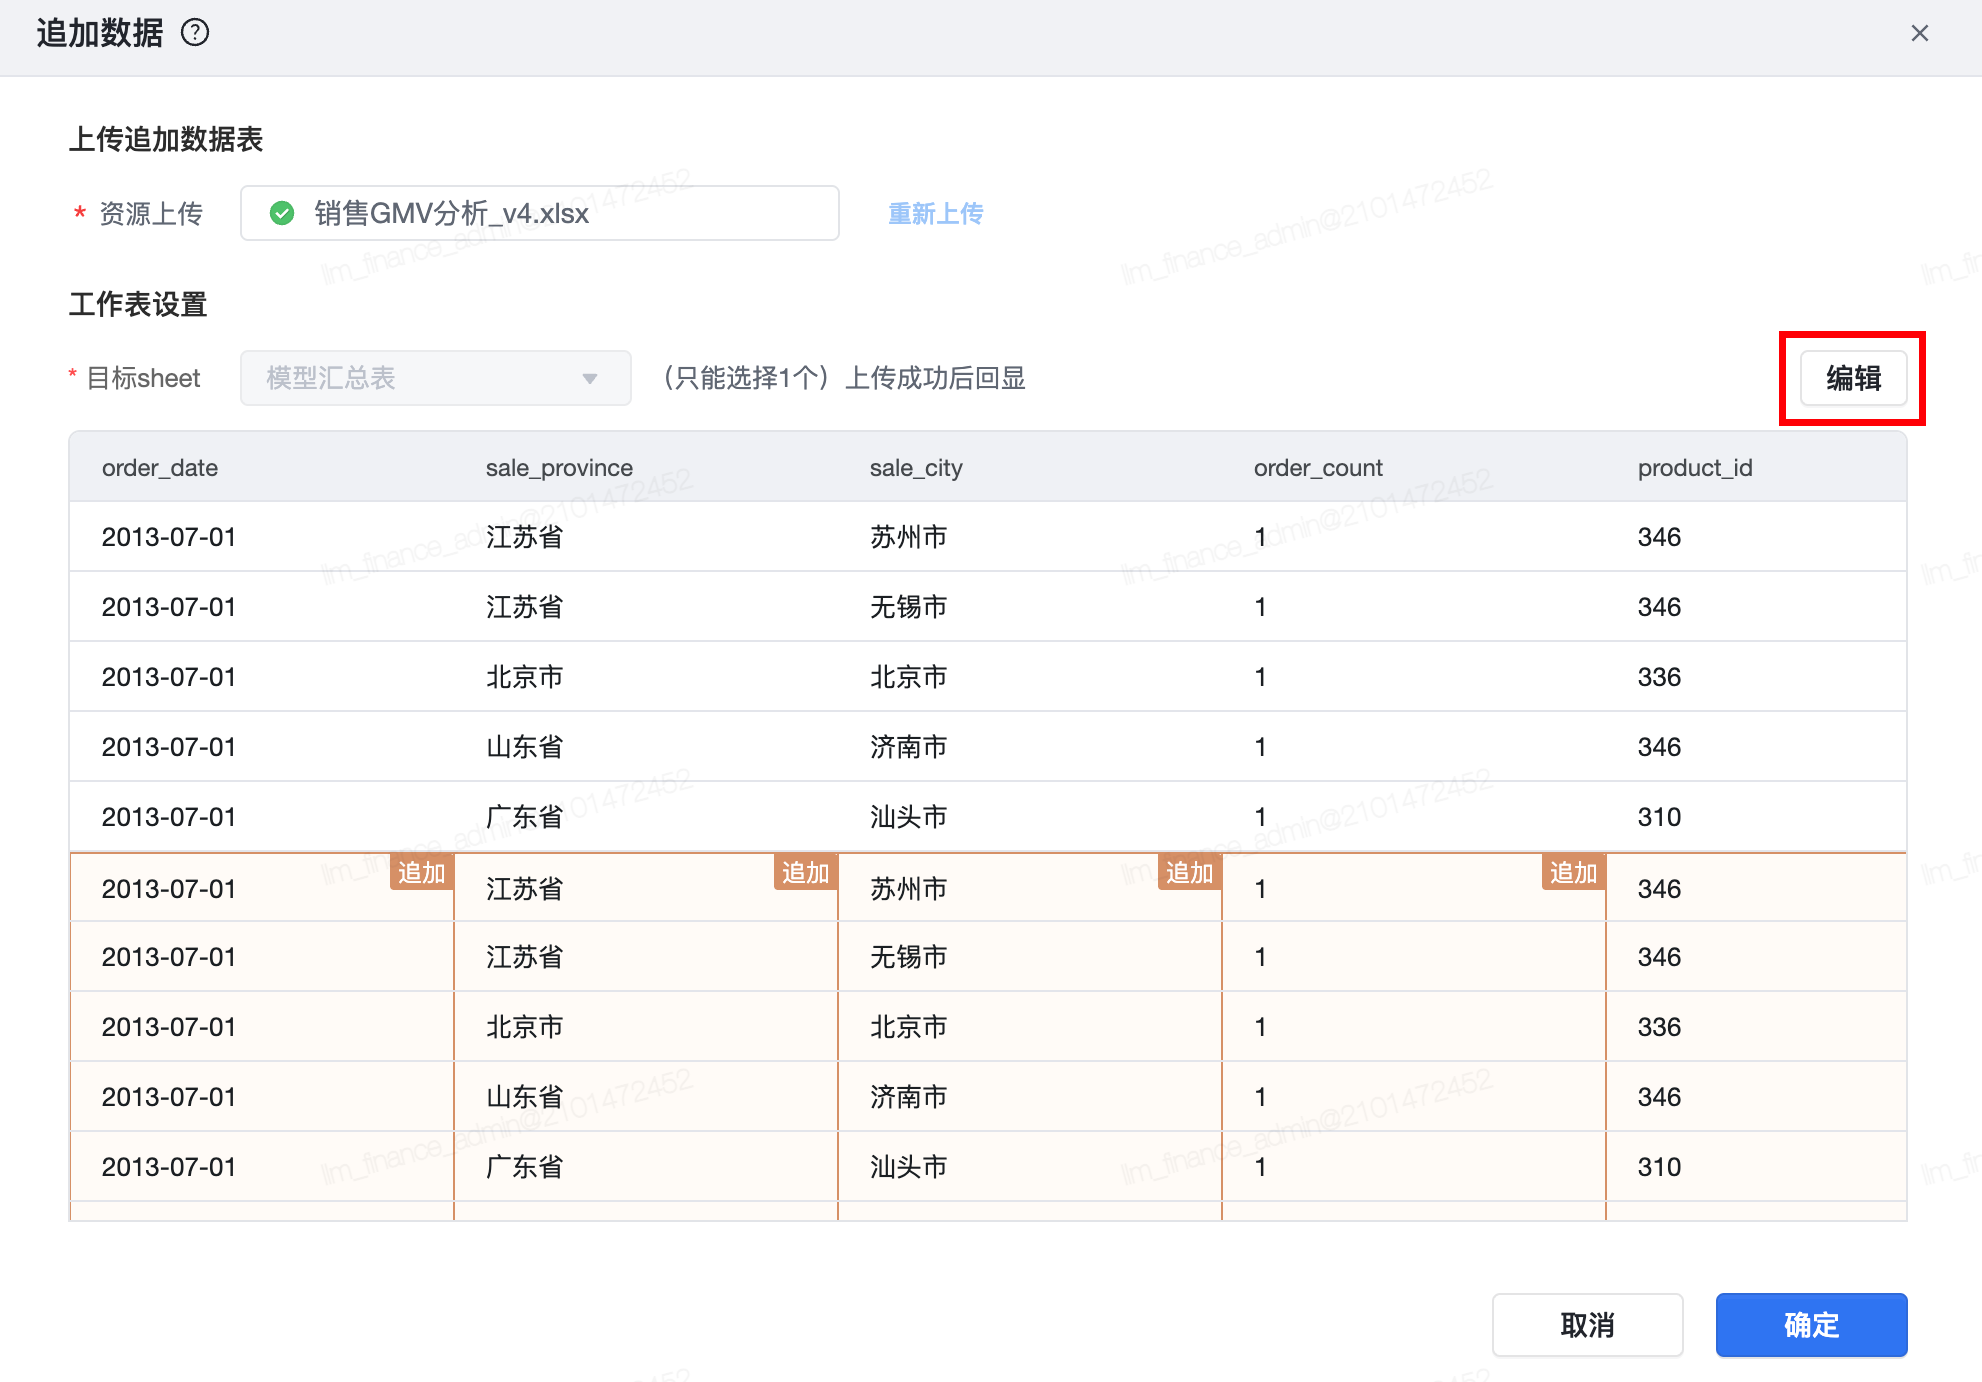This screenshot has width=1982, height=1382.
Task: Click 汕头市 in the unhighlighted rows
Action: coord(908,817)
